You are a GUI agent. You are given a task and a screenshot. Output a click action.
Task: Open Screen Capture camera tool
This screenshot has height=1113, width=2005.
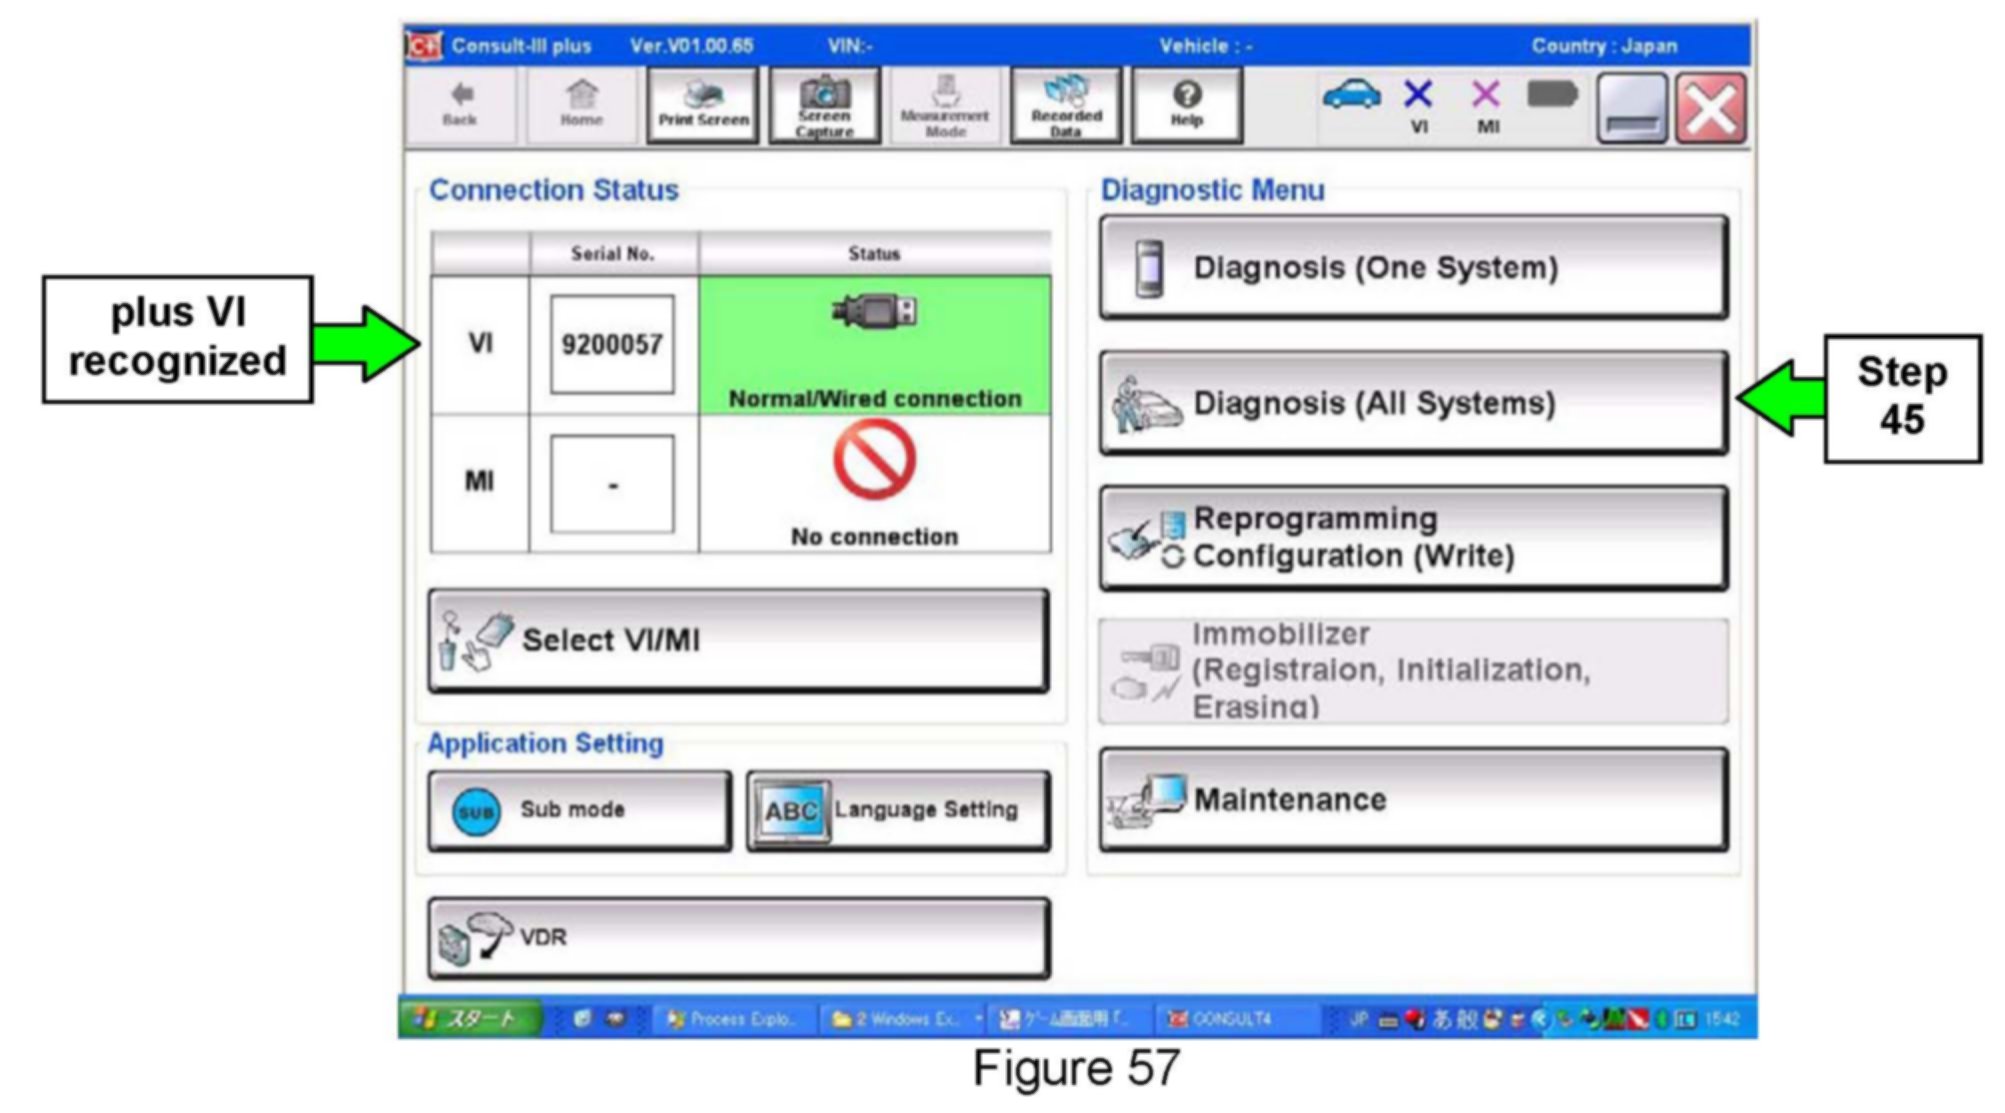[824, 106]
